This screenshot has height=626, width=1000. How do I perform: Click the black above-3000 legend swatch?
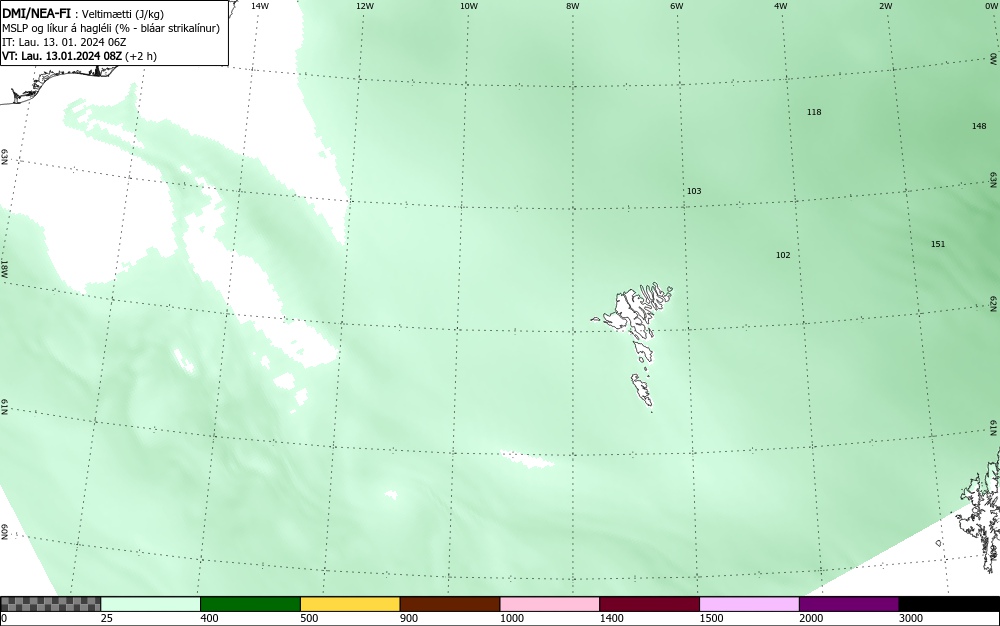(x=949, y=604)
